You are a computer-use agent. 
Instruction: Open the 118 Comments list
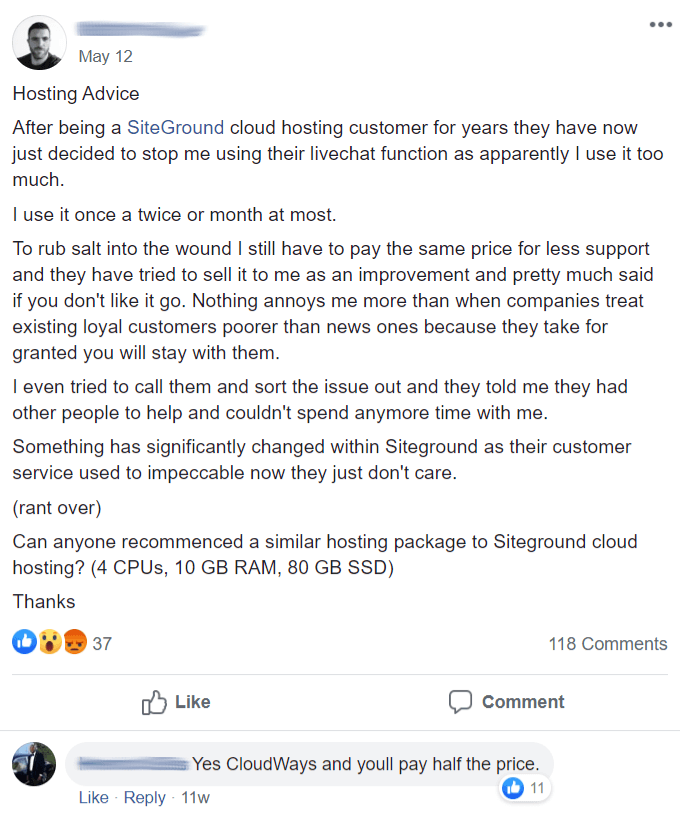click(x=607, y=643)
